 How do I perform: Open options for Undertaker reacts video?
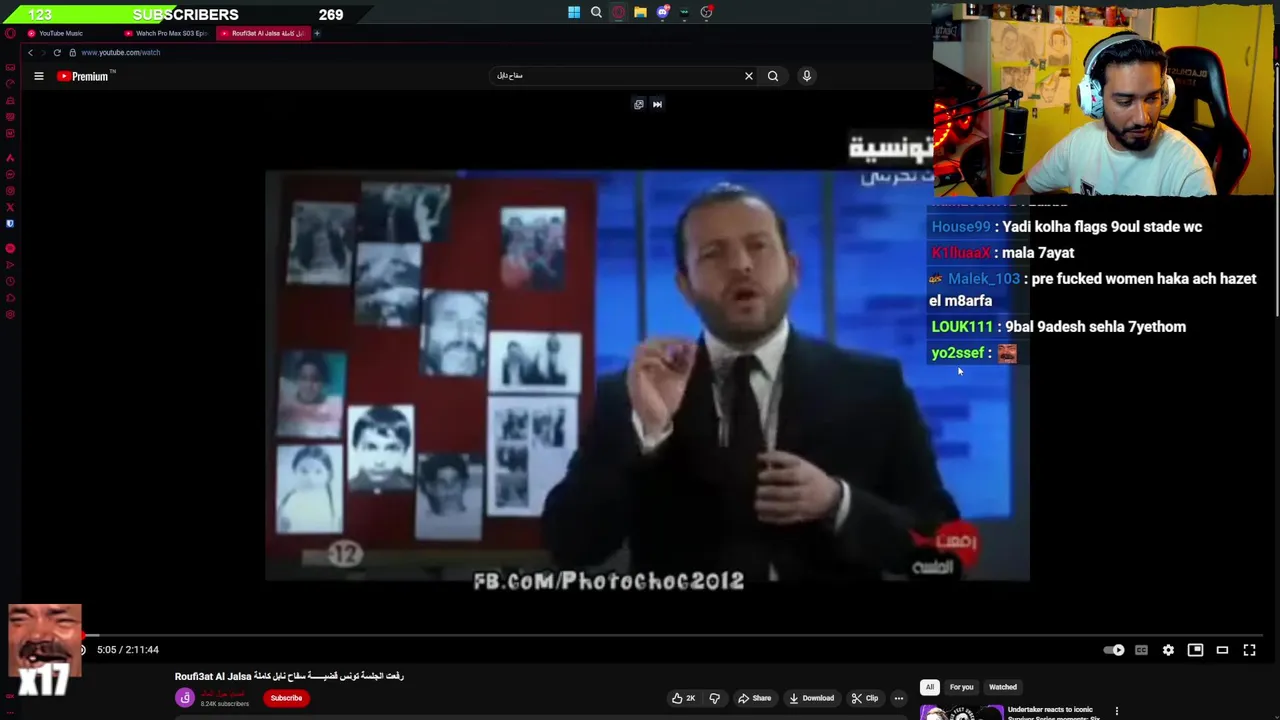pyautogui.click(x=1117, y=711)
